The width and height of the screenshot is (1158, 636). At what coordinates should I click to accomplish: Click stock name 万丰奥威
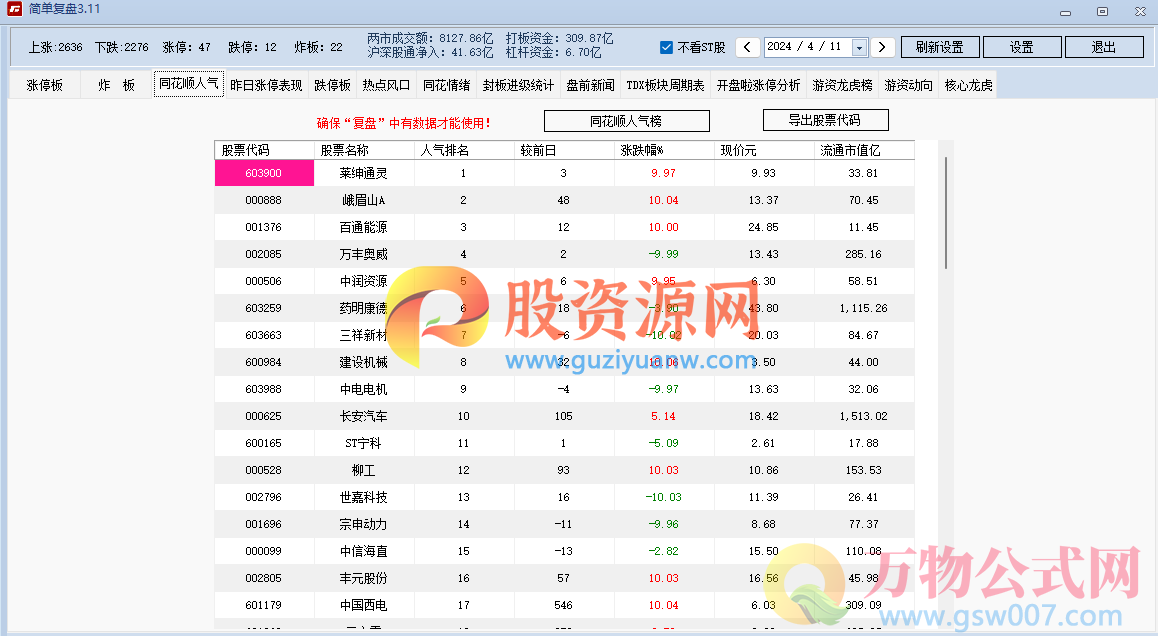(363, 254)
